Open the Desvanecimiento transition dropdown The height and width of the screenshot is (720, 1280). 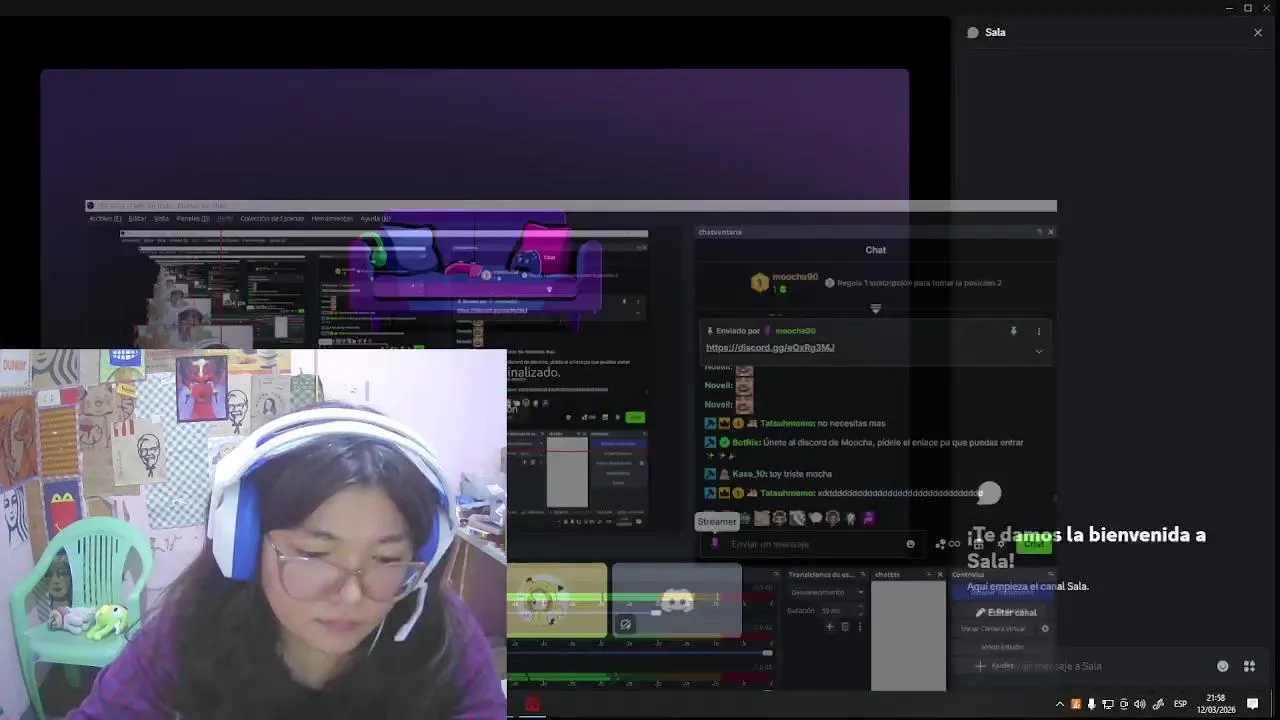826,592
